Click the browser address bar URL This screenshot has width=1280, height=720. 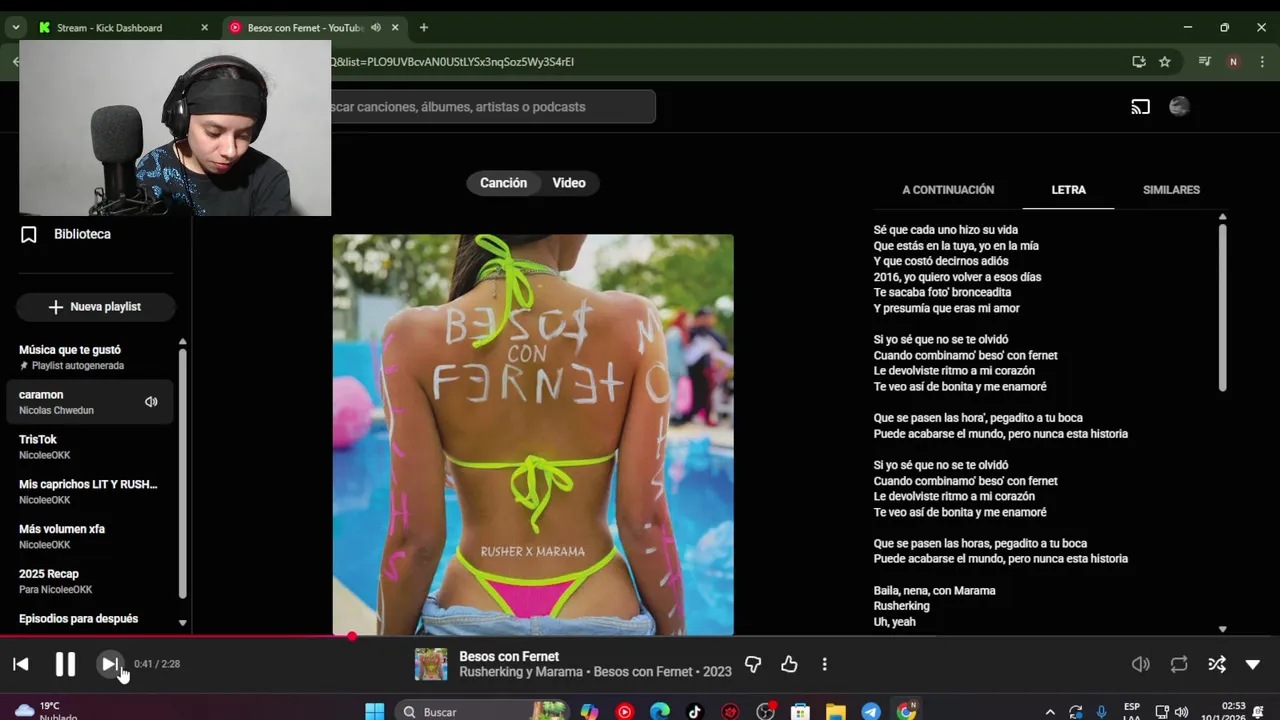click(x=452, y=62)
